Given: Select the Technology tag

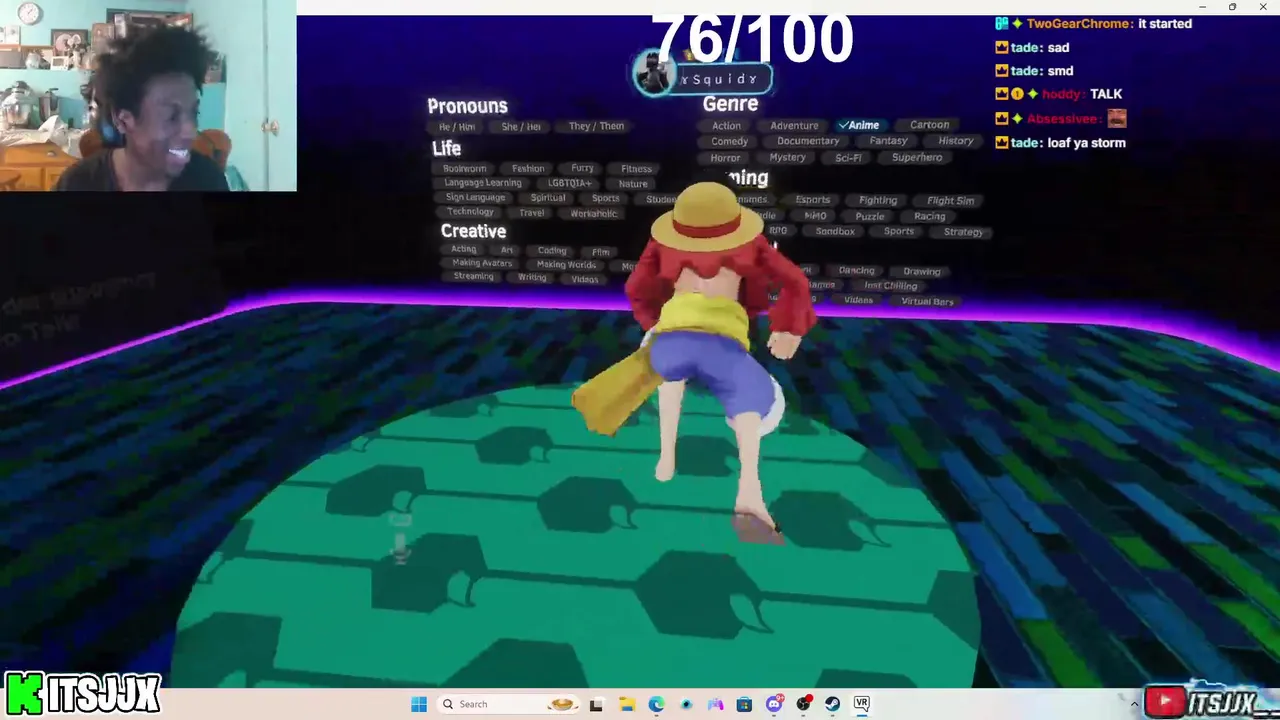Looking at the screenshot, I should point(470,212).
